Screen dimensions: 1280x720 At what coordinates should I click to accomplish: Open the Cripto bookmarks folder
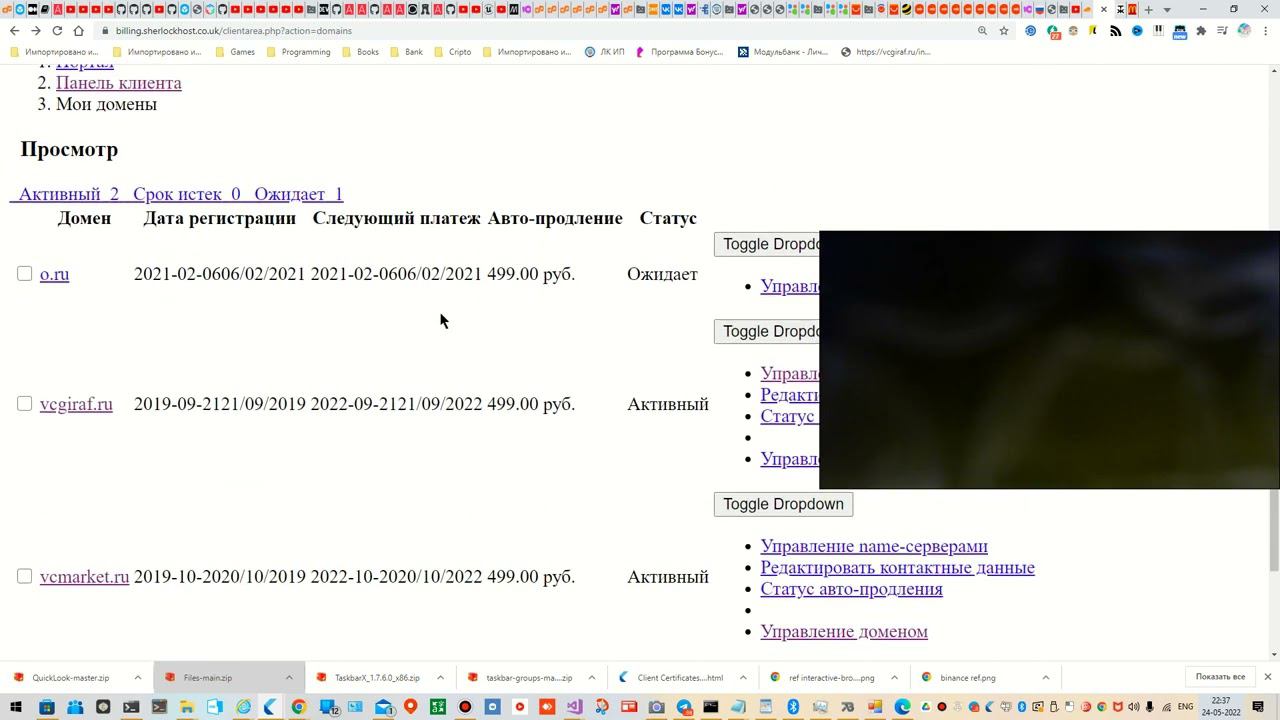452,52
